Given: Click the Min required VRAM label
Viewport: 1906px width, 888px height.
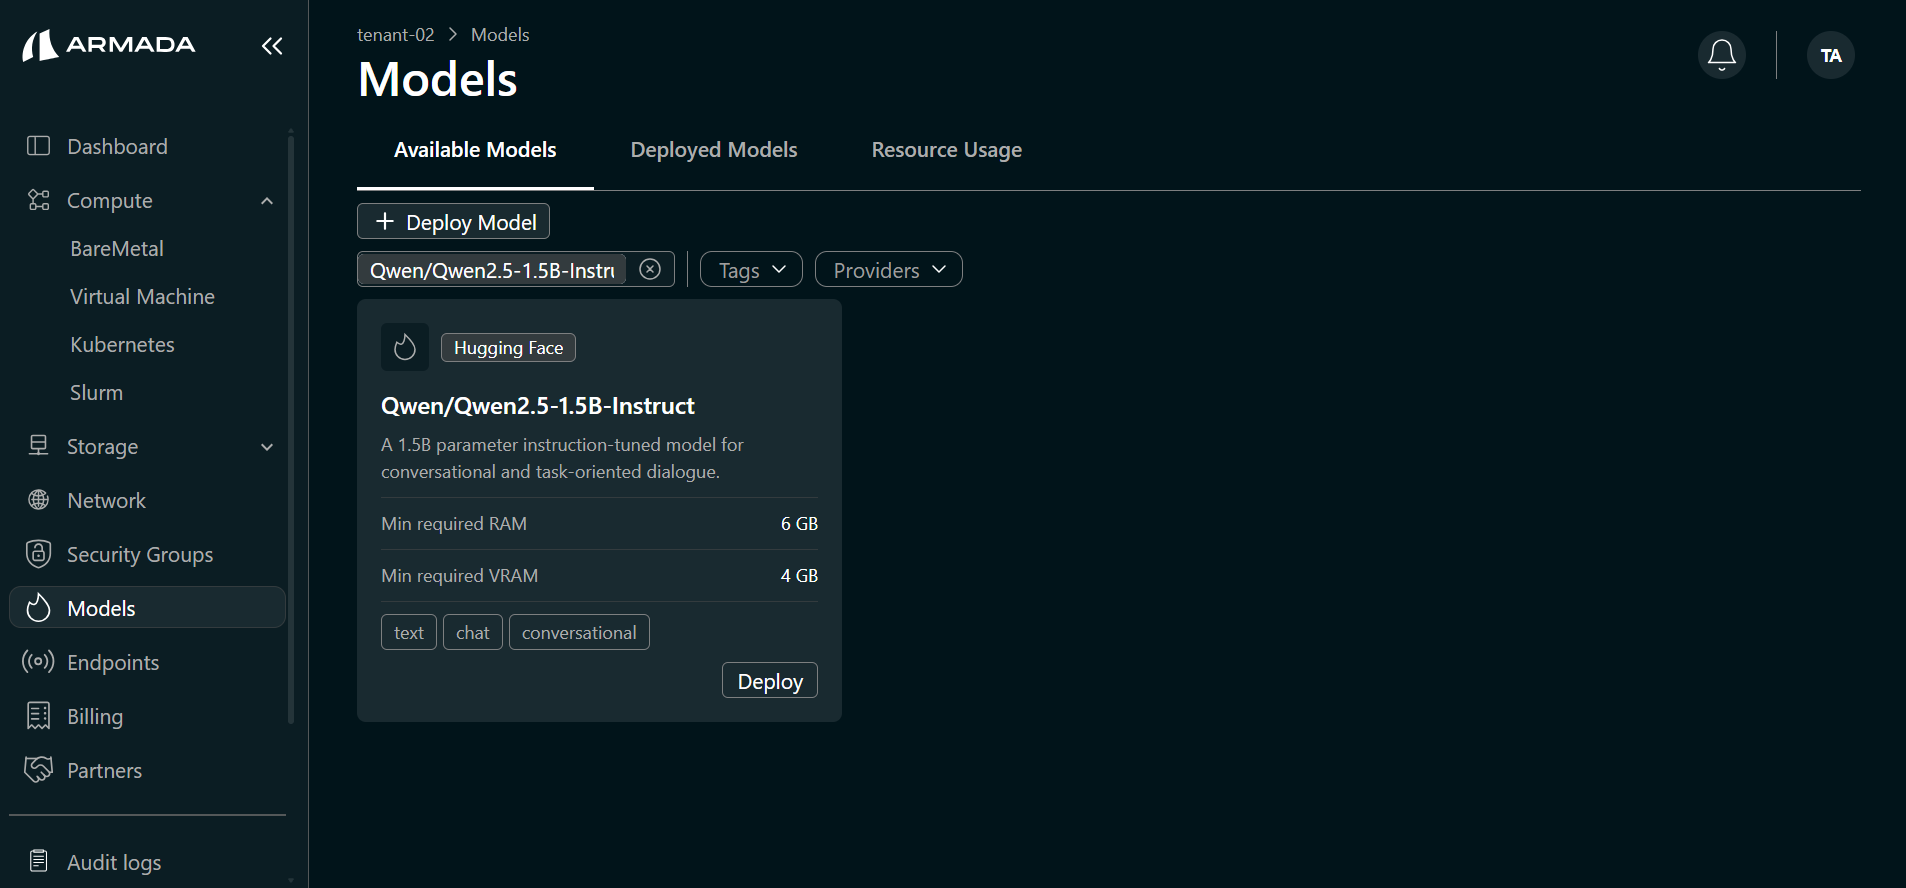Looking at the screenshot, I should [460, 575].
